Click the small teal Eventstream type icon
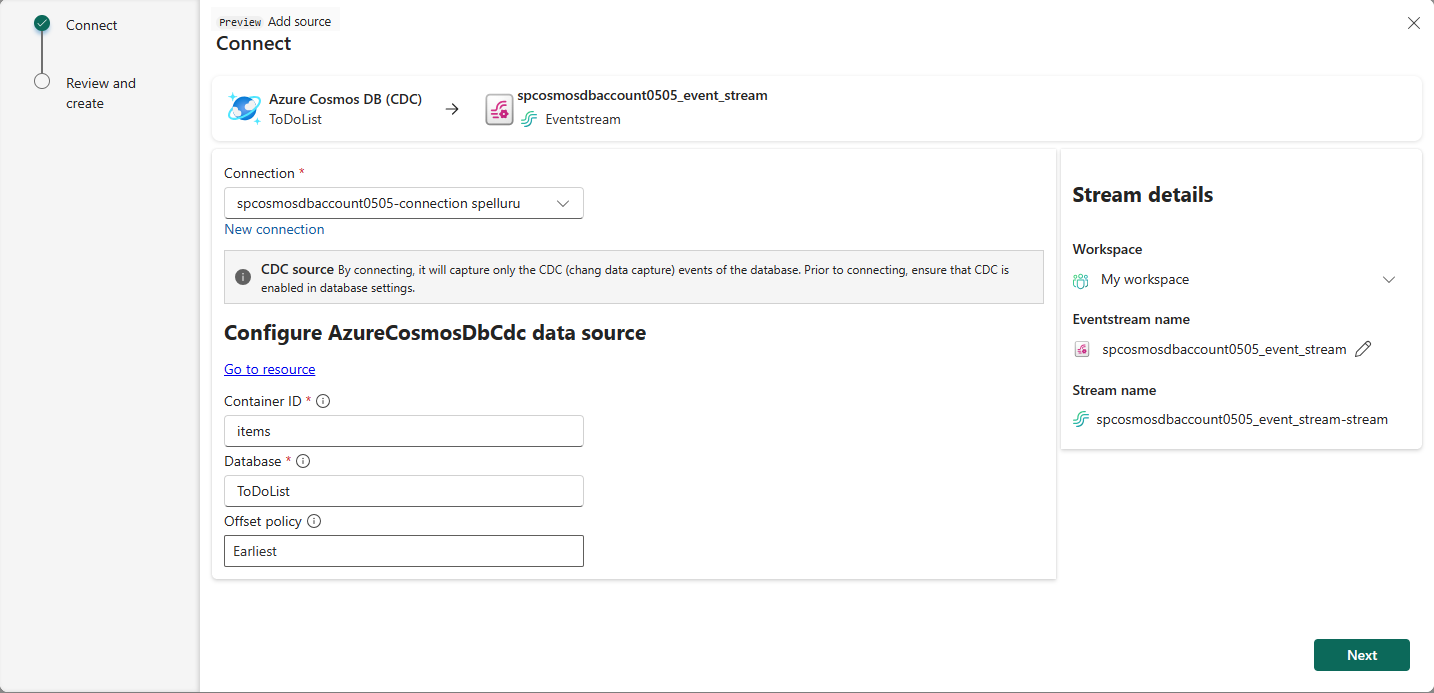The height and width of the screenshot is (693, 1434). point(529,120)
